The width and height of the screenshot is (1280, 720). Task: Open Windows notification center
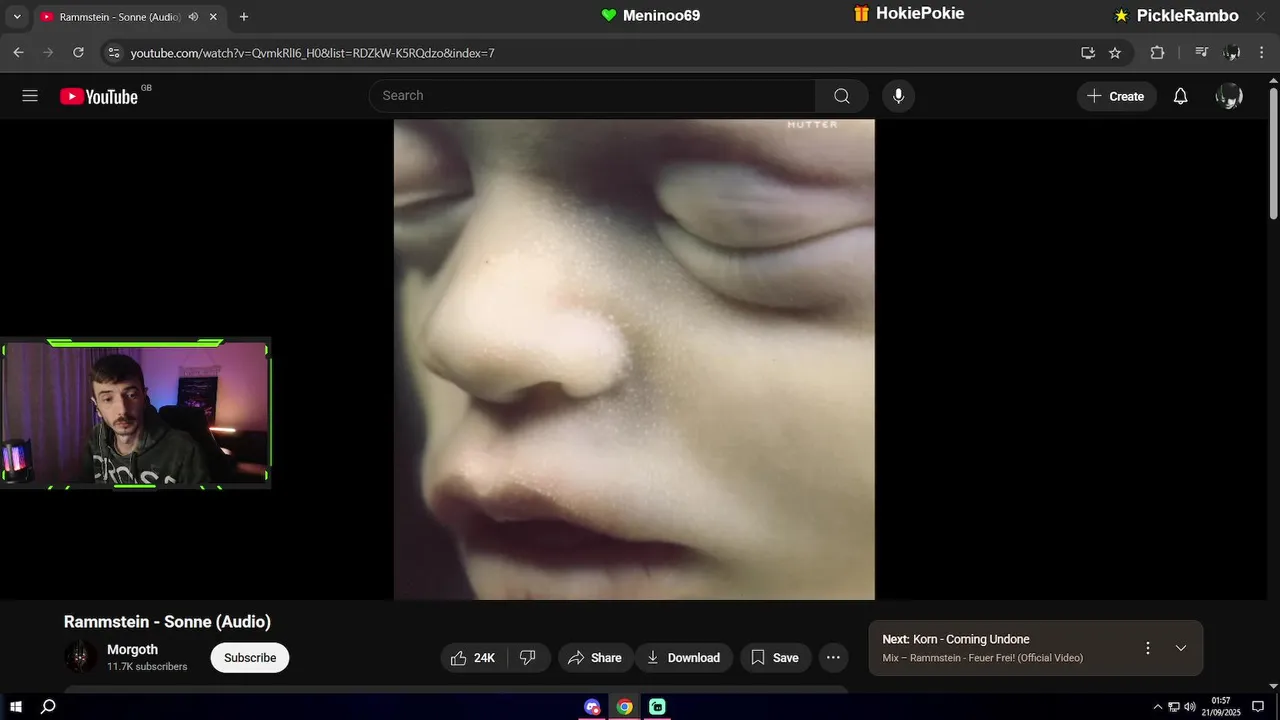click(1258, 707)
